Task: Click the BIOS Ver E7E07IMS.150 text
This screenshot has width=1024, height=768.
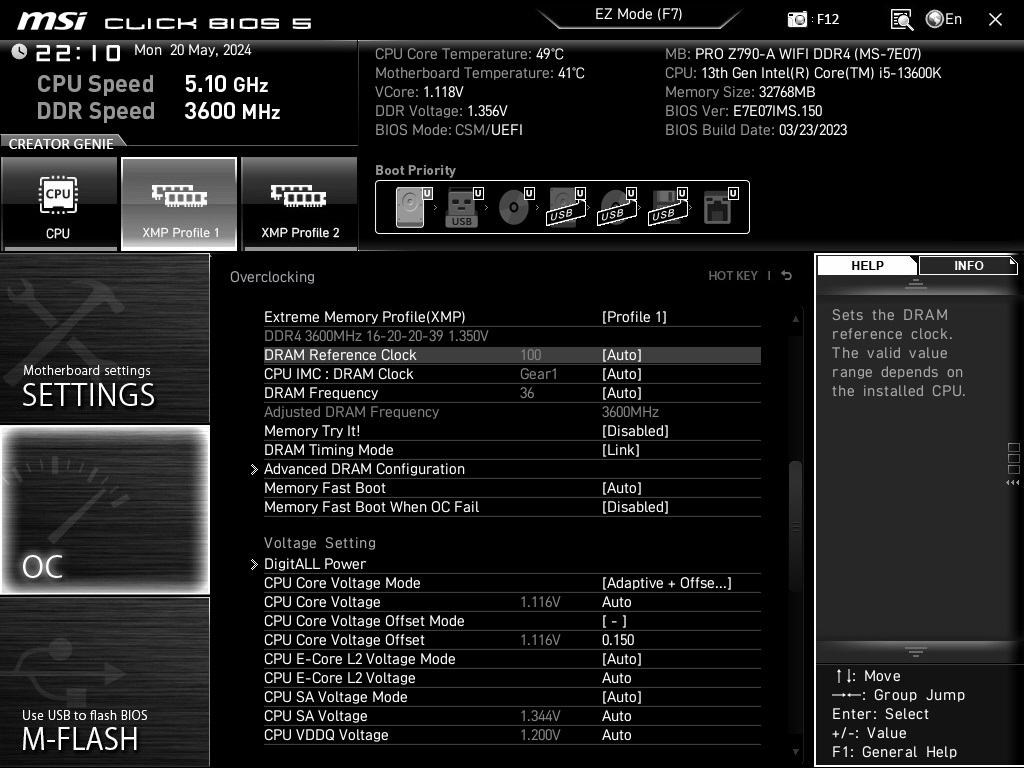Action: [x=743, y=111]
